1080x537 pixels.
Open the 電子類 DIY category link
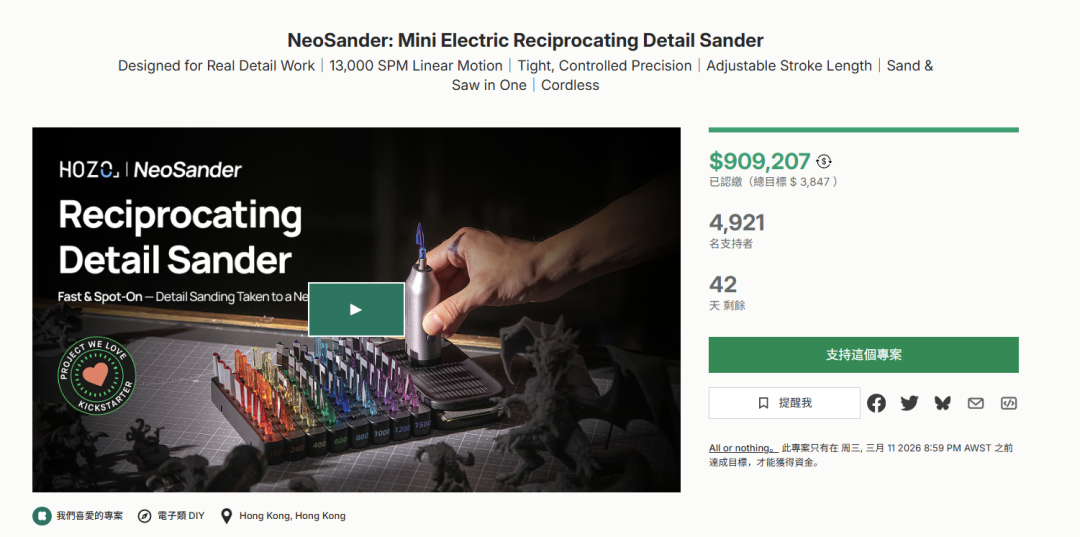180,516
